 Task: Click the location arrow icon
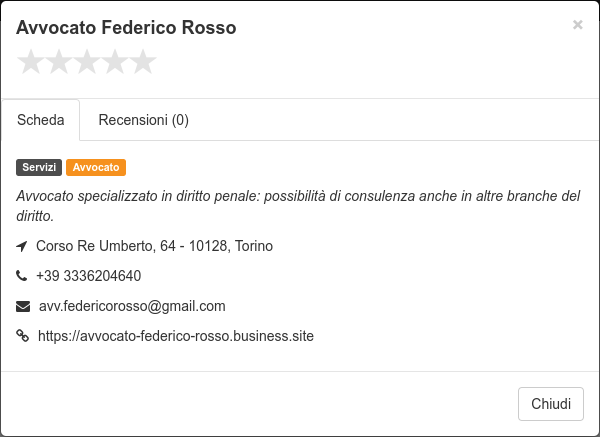pyautogui.click(x=22, y=246)
